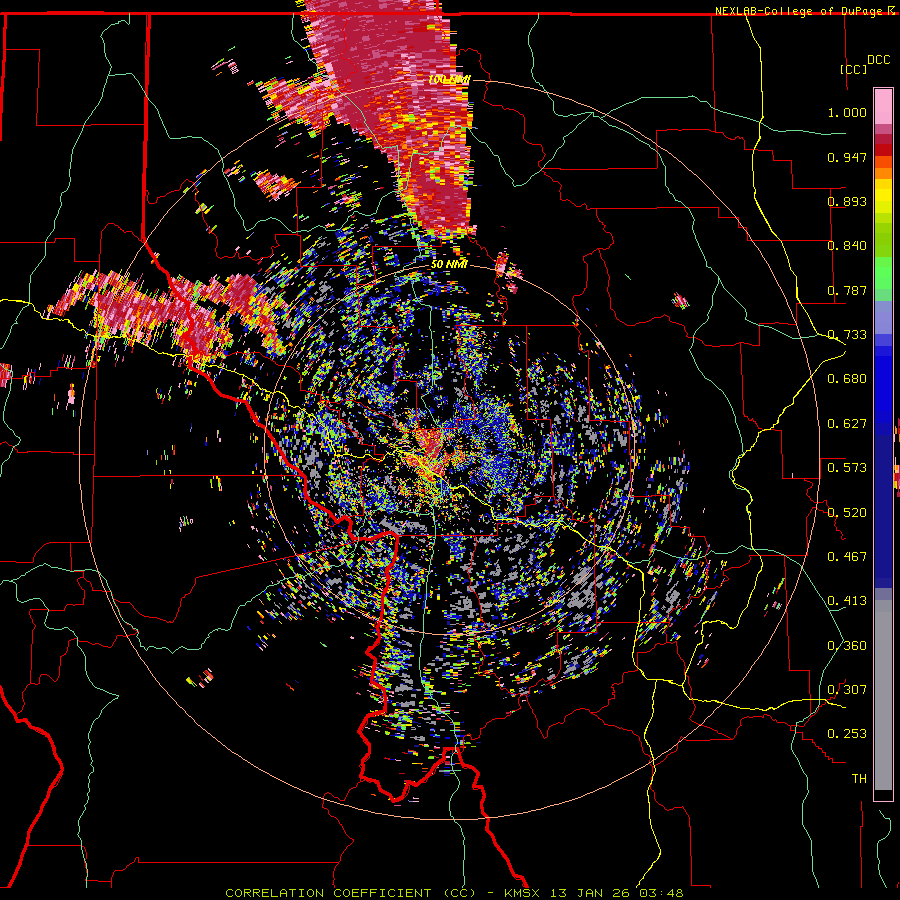
Task: Select the 0.627 scale value
Action: 847,424
